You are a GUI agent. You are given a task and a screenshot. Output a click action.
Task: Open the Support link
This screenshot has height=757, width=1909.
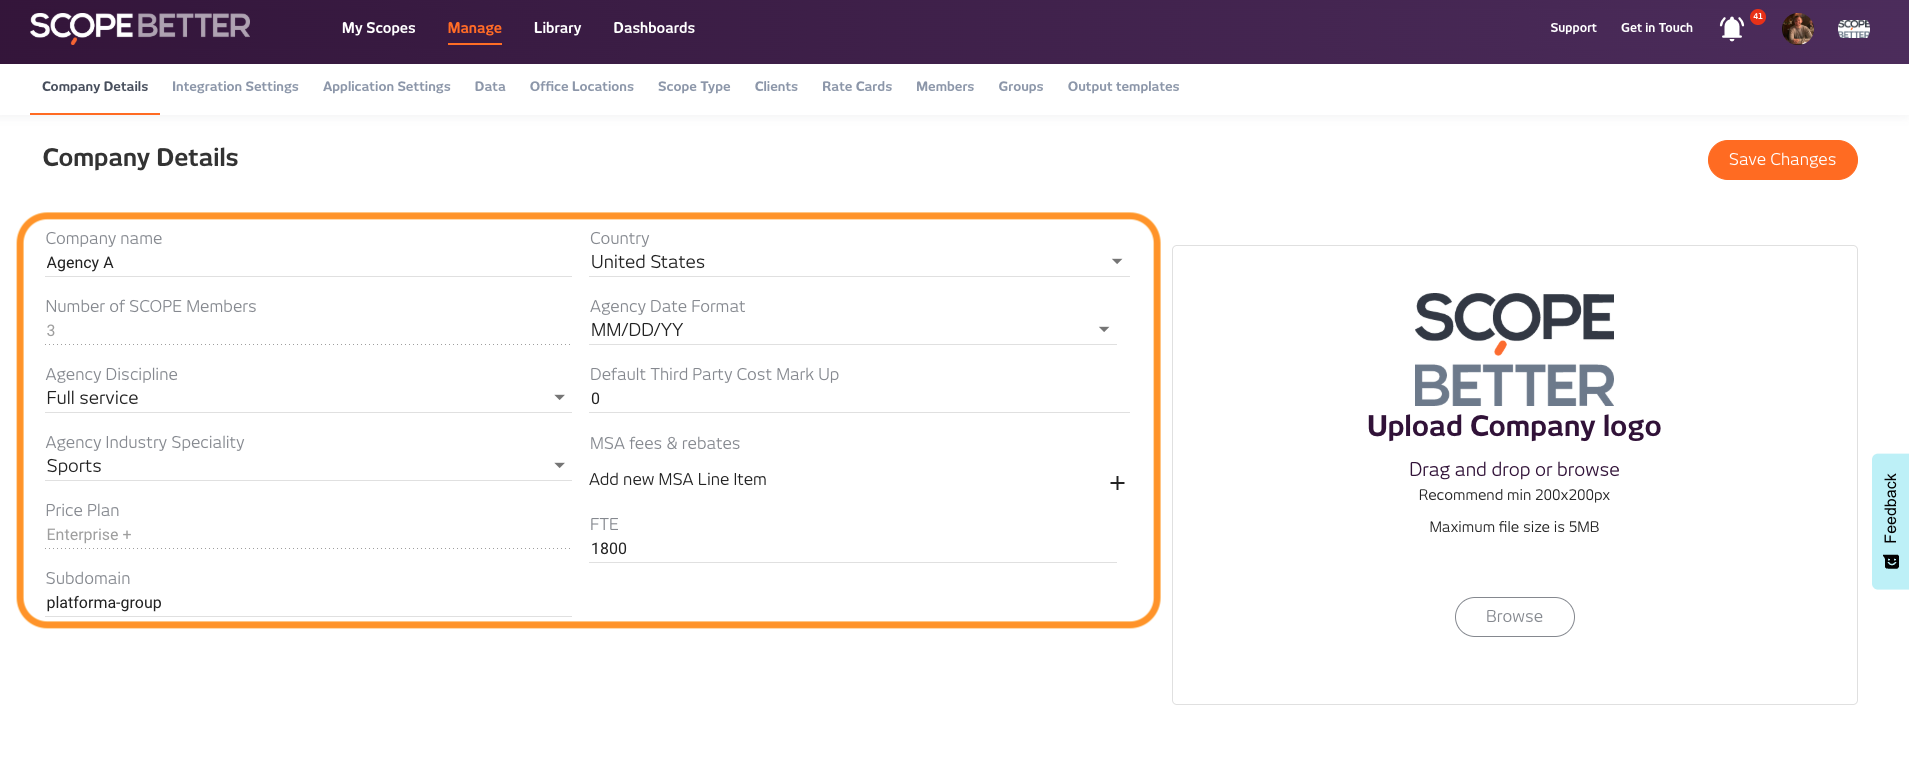[1572, 28]
